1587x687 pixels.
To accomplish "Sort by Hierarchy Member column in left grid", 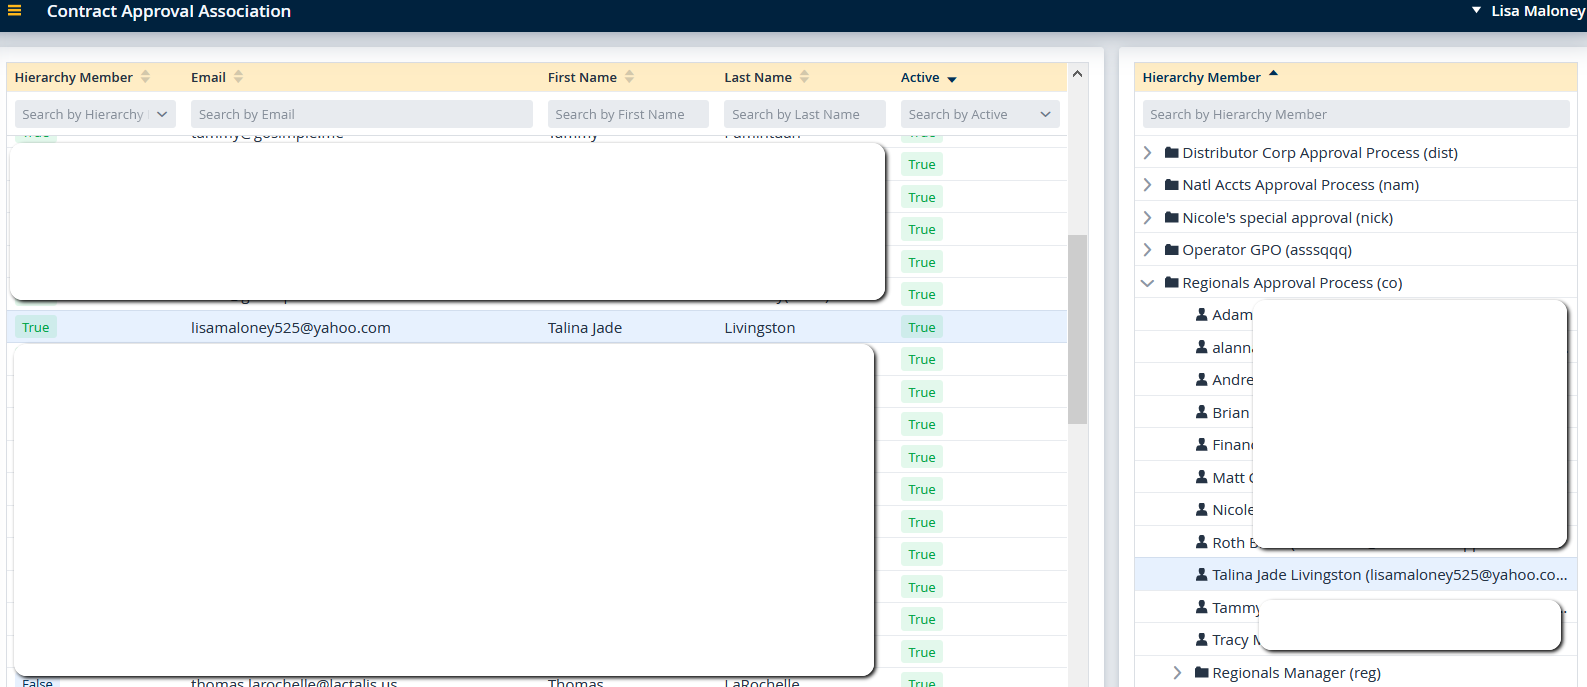I will point(146,77).
